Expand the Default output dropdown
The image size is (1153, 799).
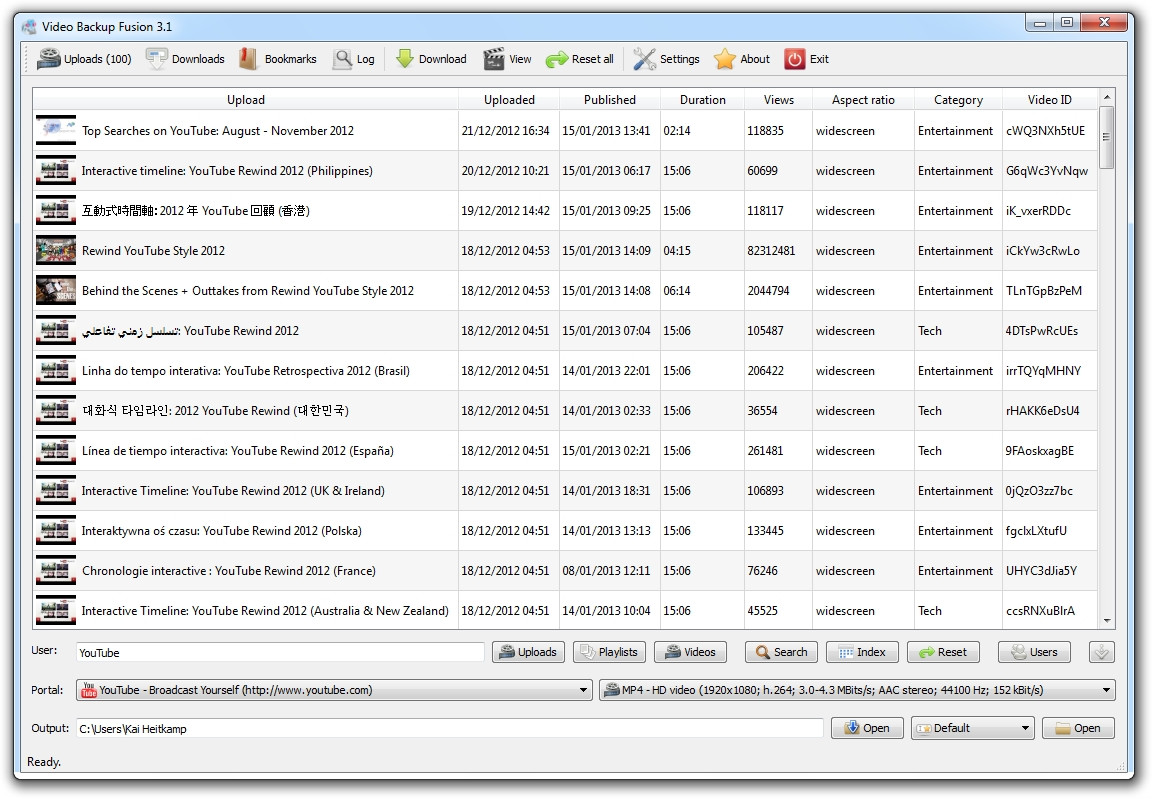[x=972, y=728]
